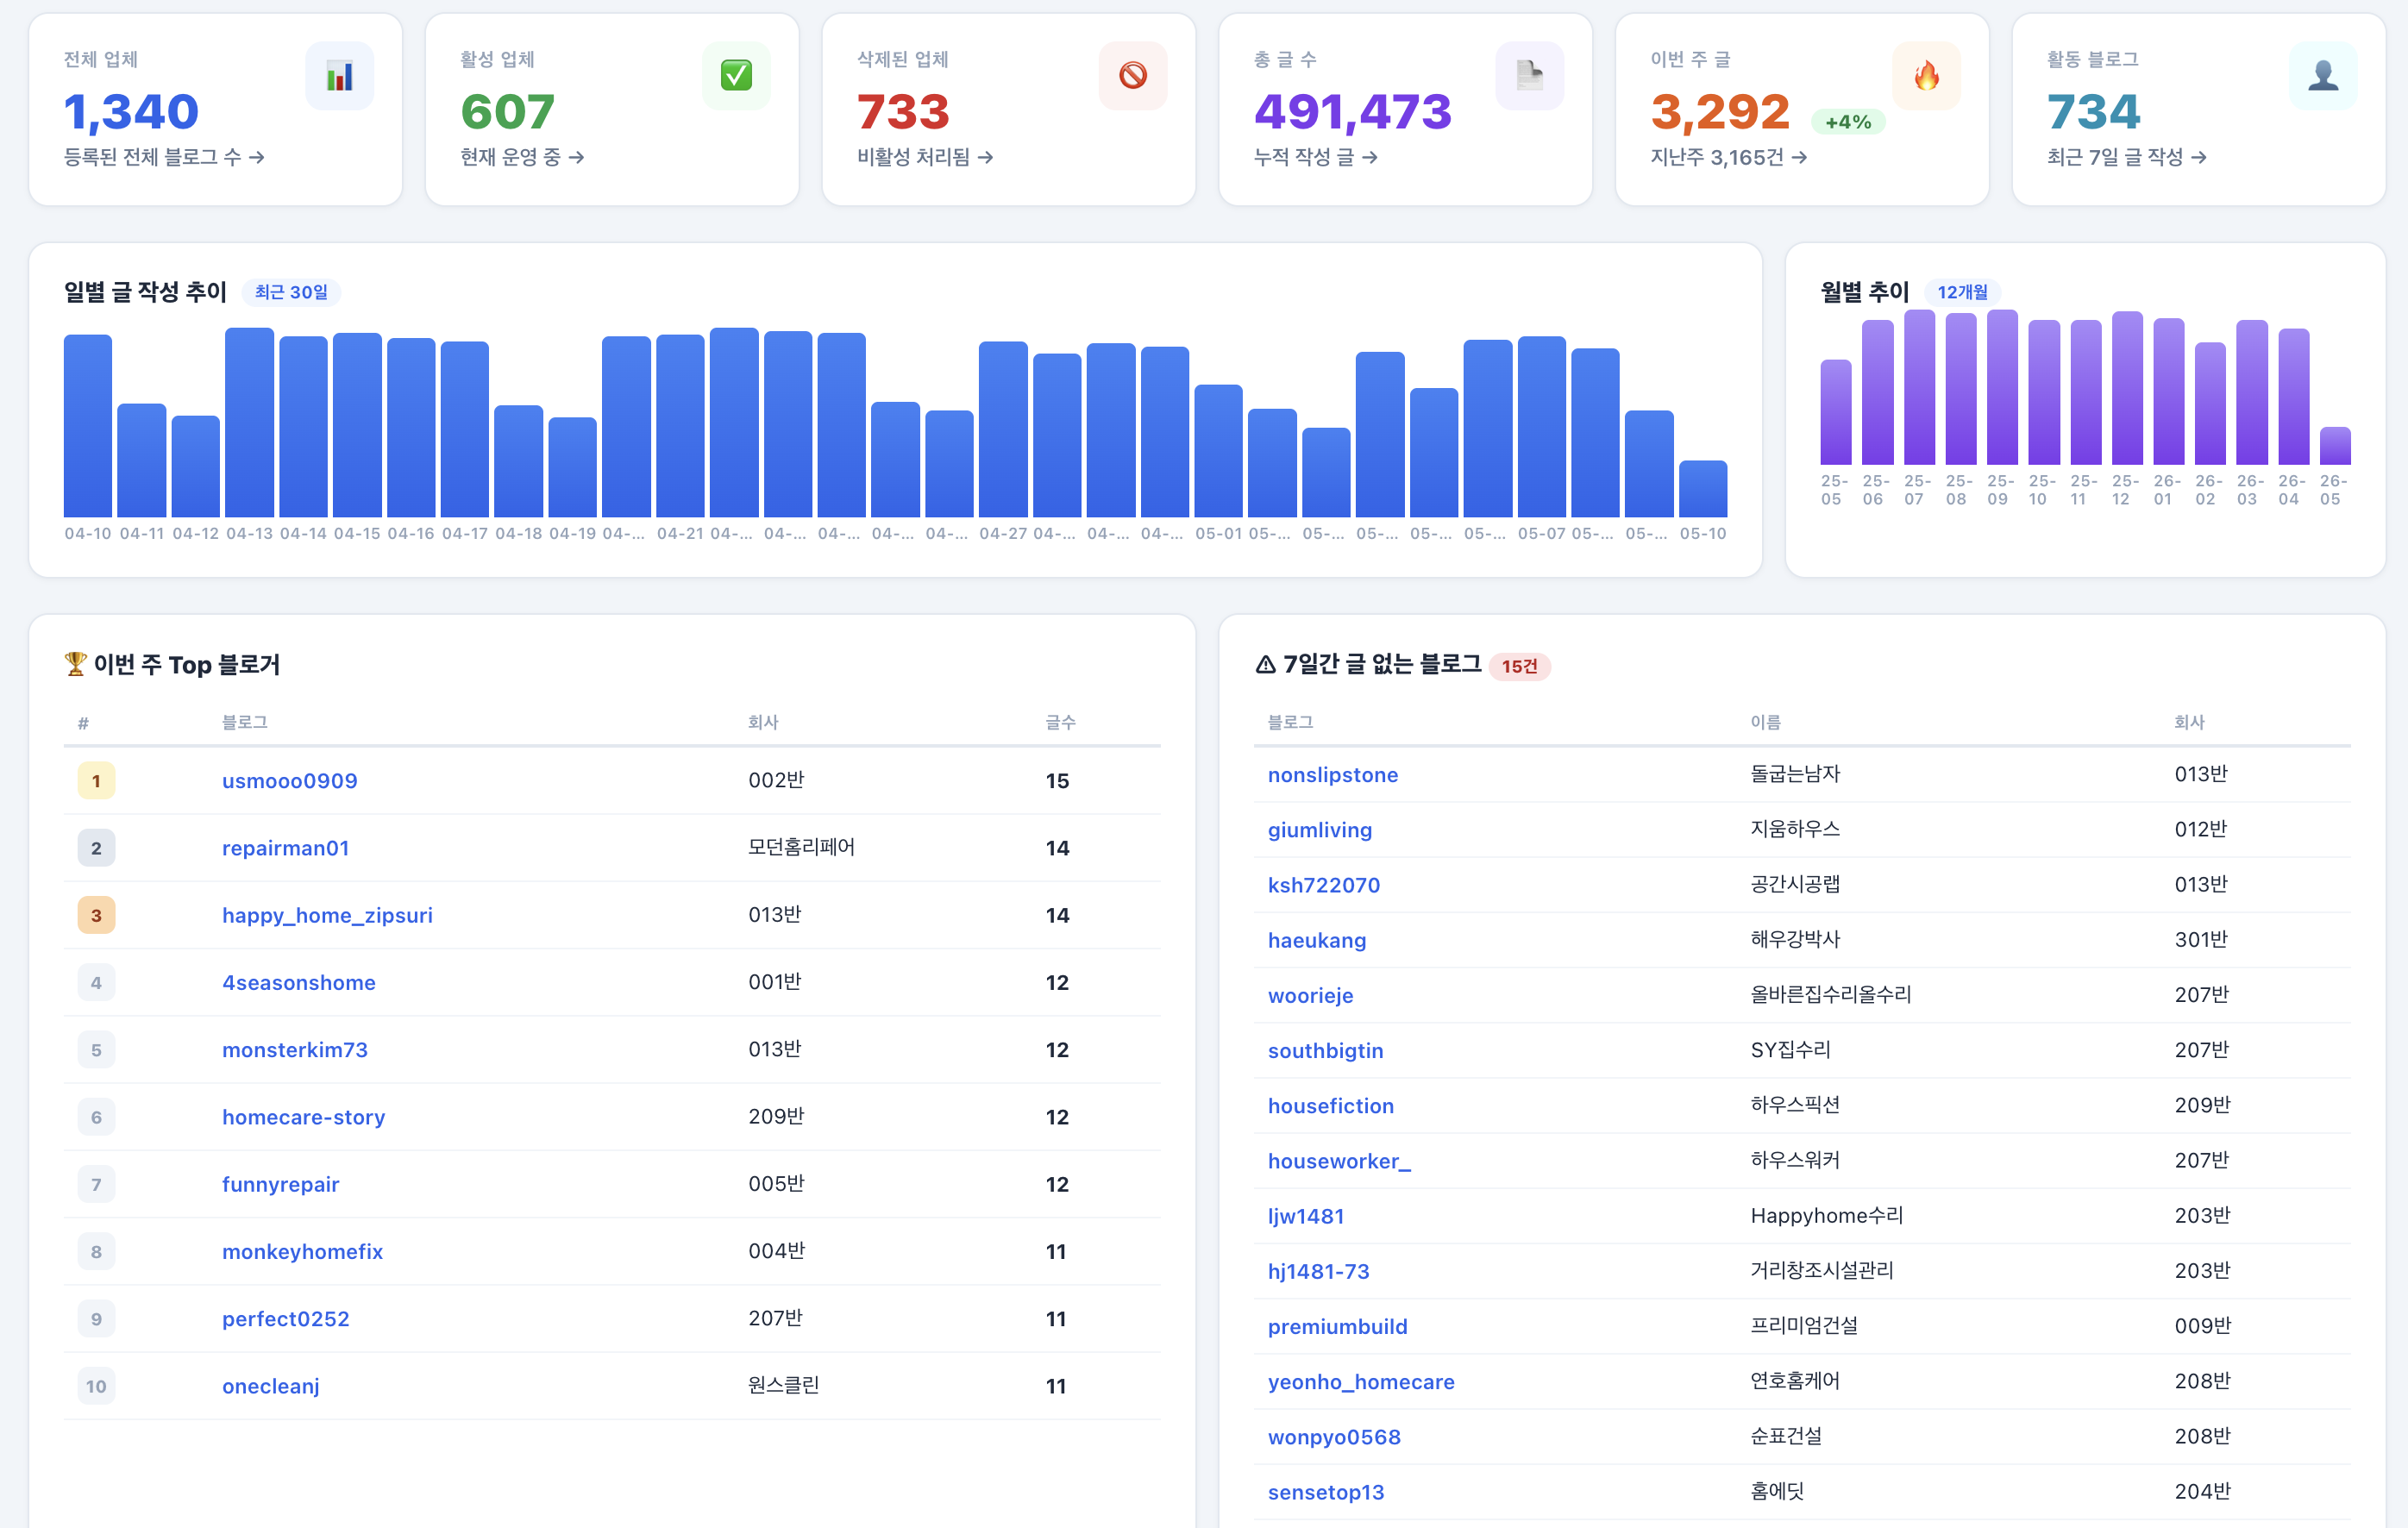Screen dimensions: 2408x1528
Task: Click the total posts value 491,473
Action: pos(1352,112)
